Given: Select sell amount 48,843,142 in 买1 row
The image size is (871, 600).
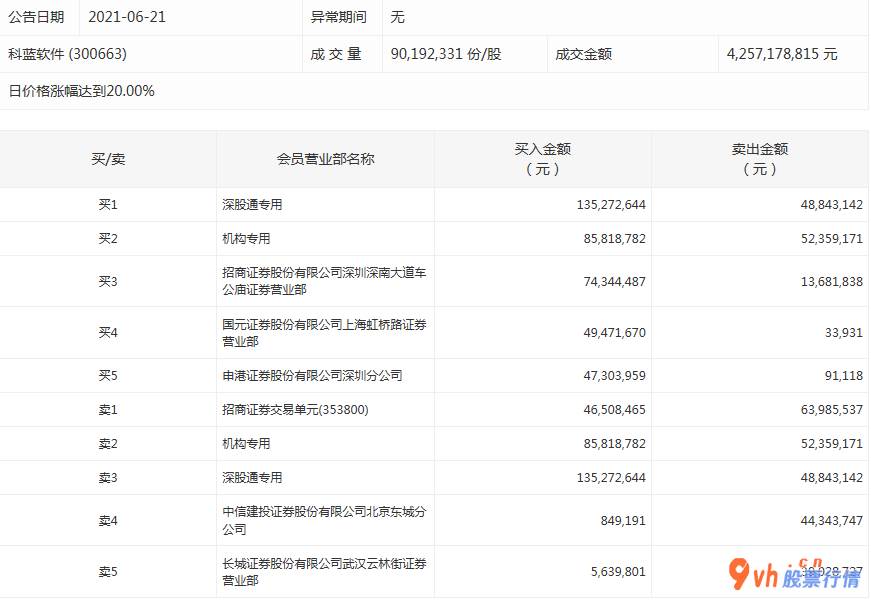Looking at the screenshot, I should click(832, 204).
